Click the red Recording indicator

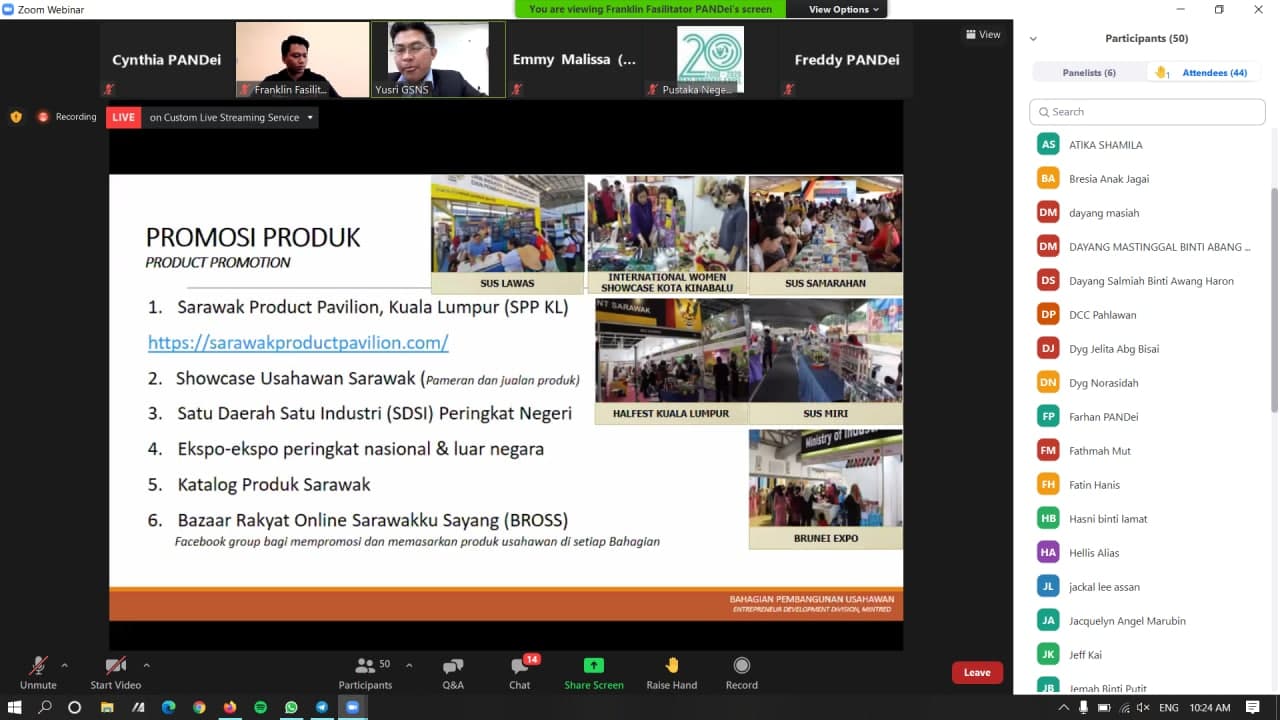67,117
